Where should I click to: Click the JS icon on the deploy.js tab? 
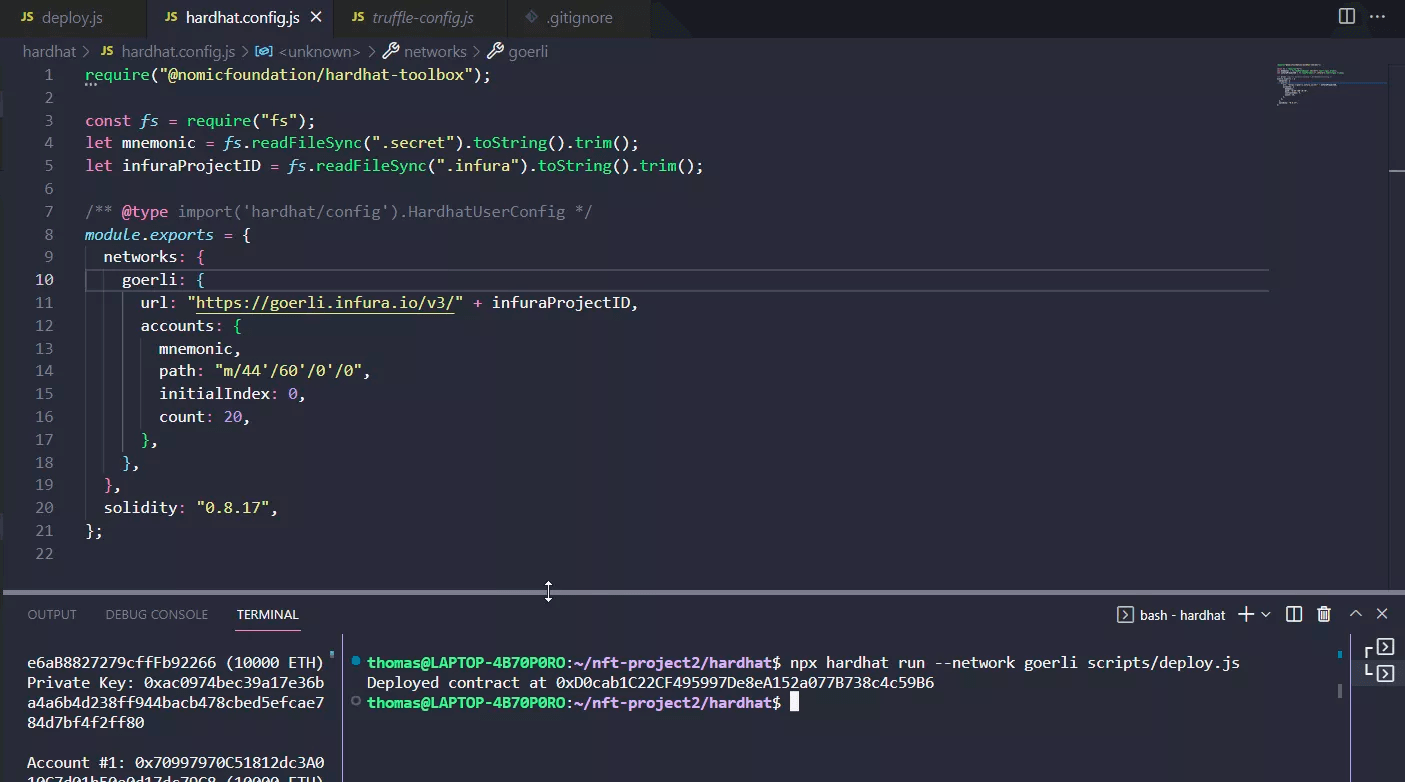click(27, 18)
